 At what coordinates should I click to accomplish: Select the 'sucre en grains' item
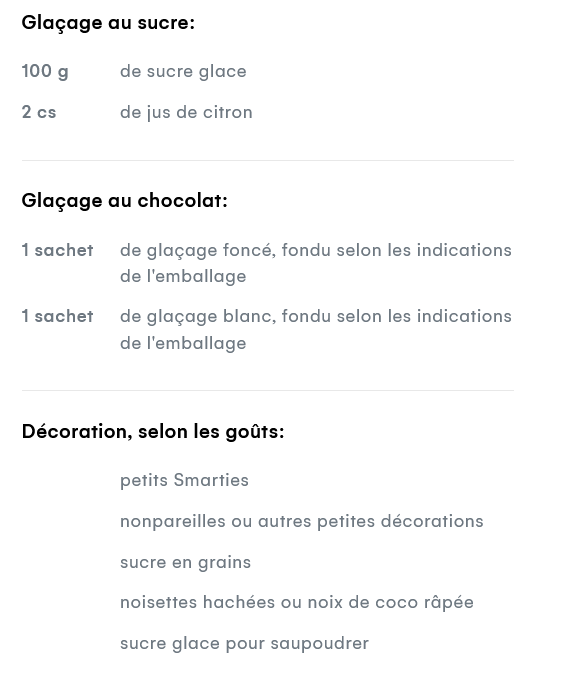click(185, 562)
